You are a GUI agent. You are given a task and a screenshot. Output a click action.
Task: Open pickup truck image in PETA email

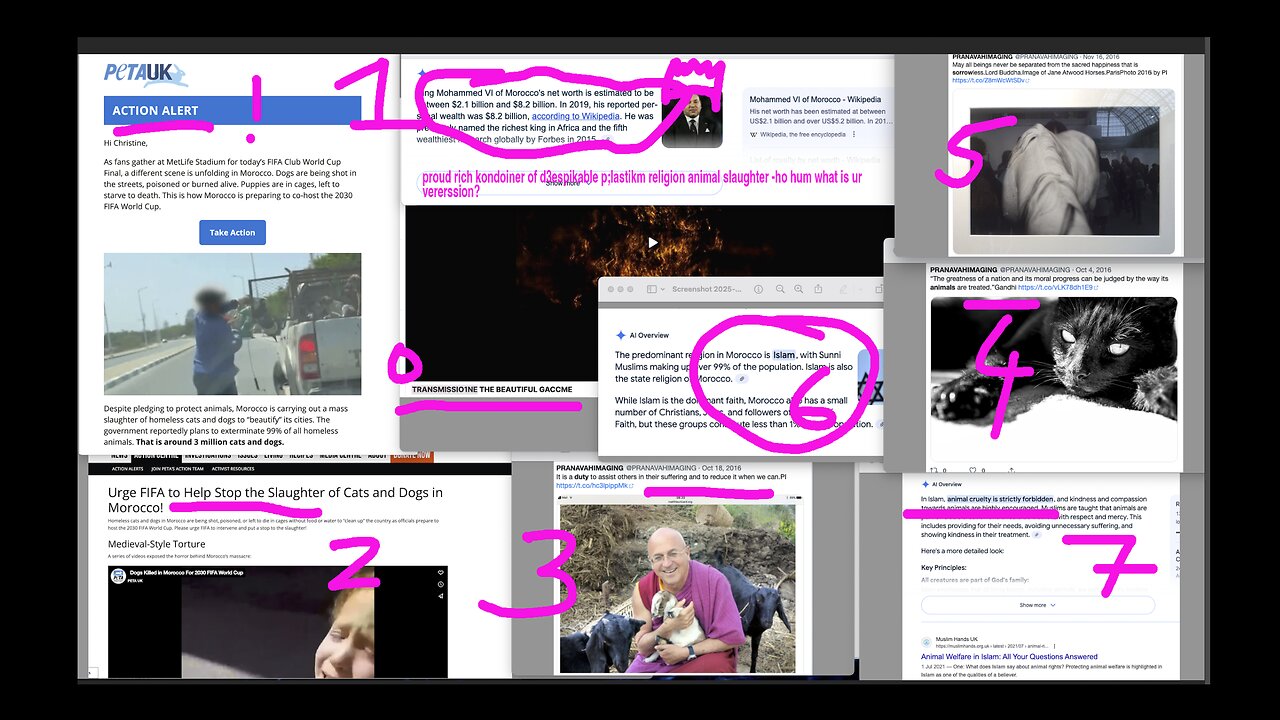coord(232,323)
